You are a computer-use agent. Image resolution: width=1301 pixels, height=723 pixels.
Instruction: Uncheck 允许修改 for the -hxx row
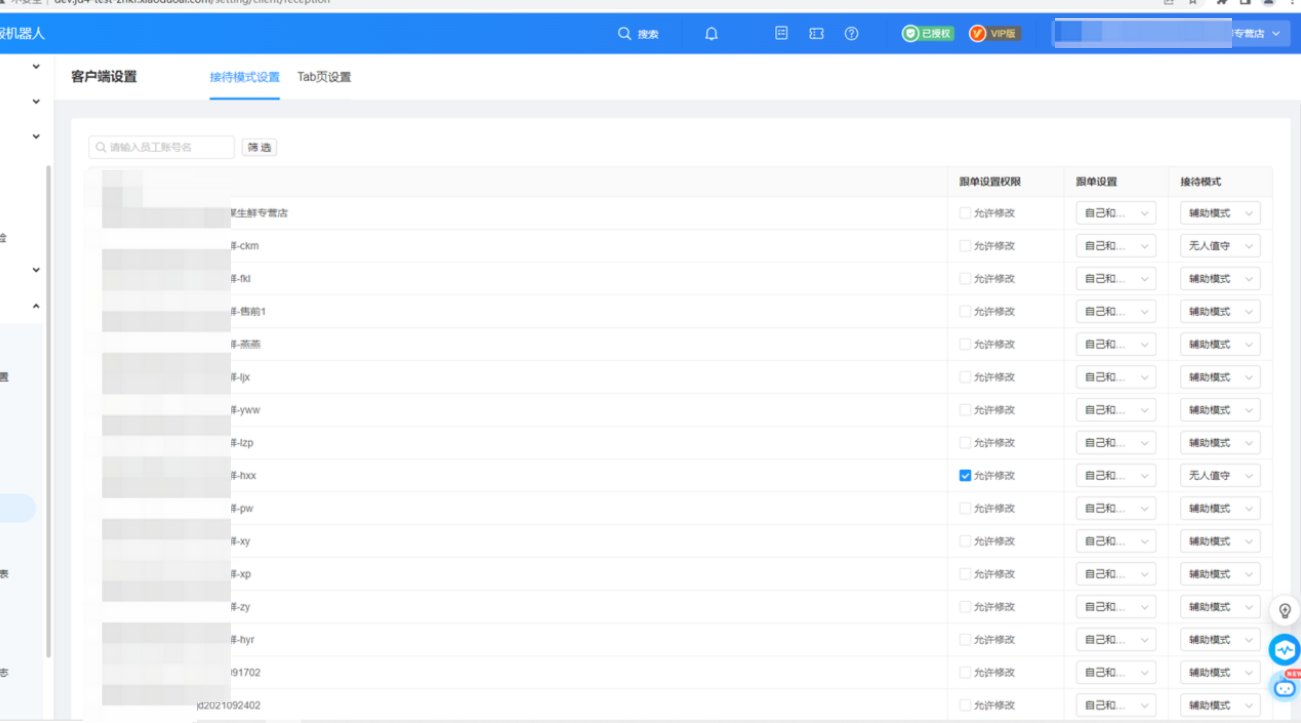pyautogui.click(x=965, y=476)
